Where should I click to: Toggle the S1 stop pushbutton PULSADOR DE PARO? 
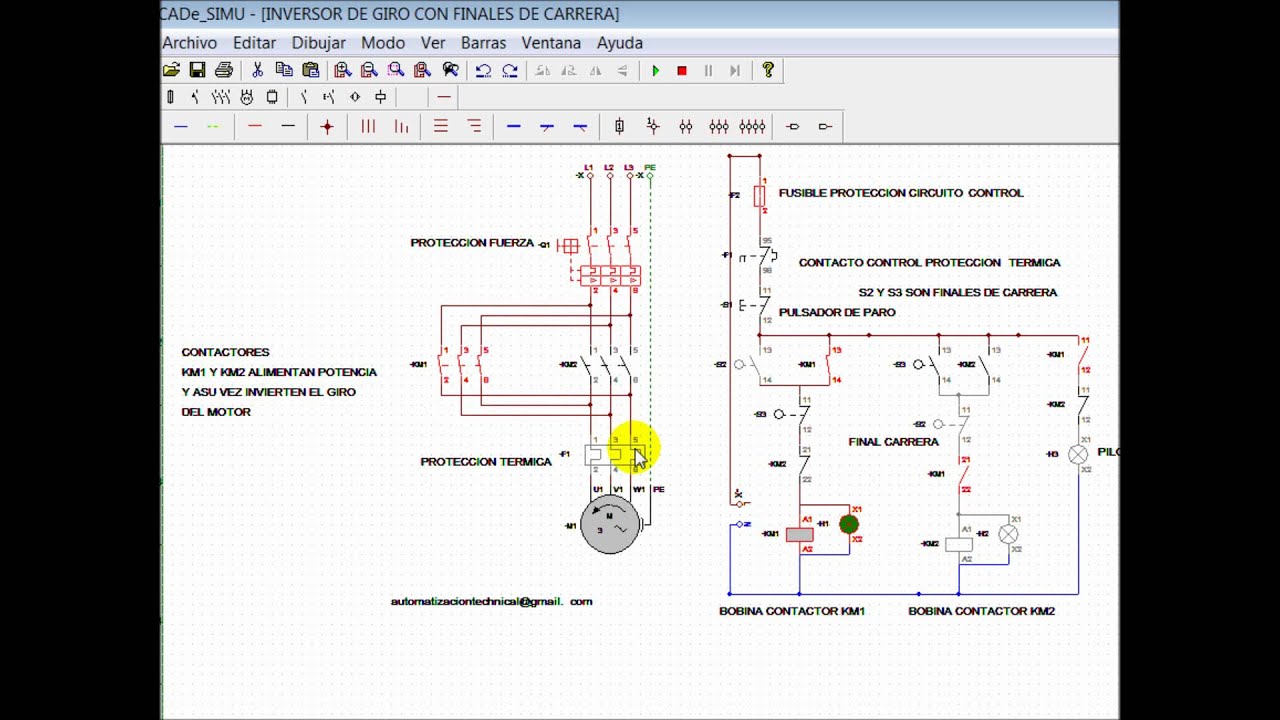[x=757, y=305]
